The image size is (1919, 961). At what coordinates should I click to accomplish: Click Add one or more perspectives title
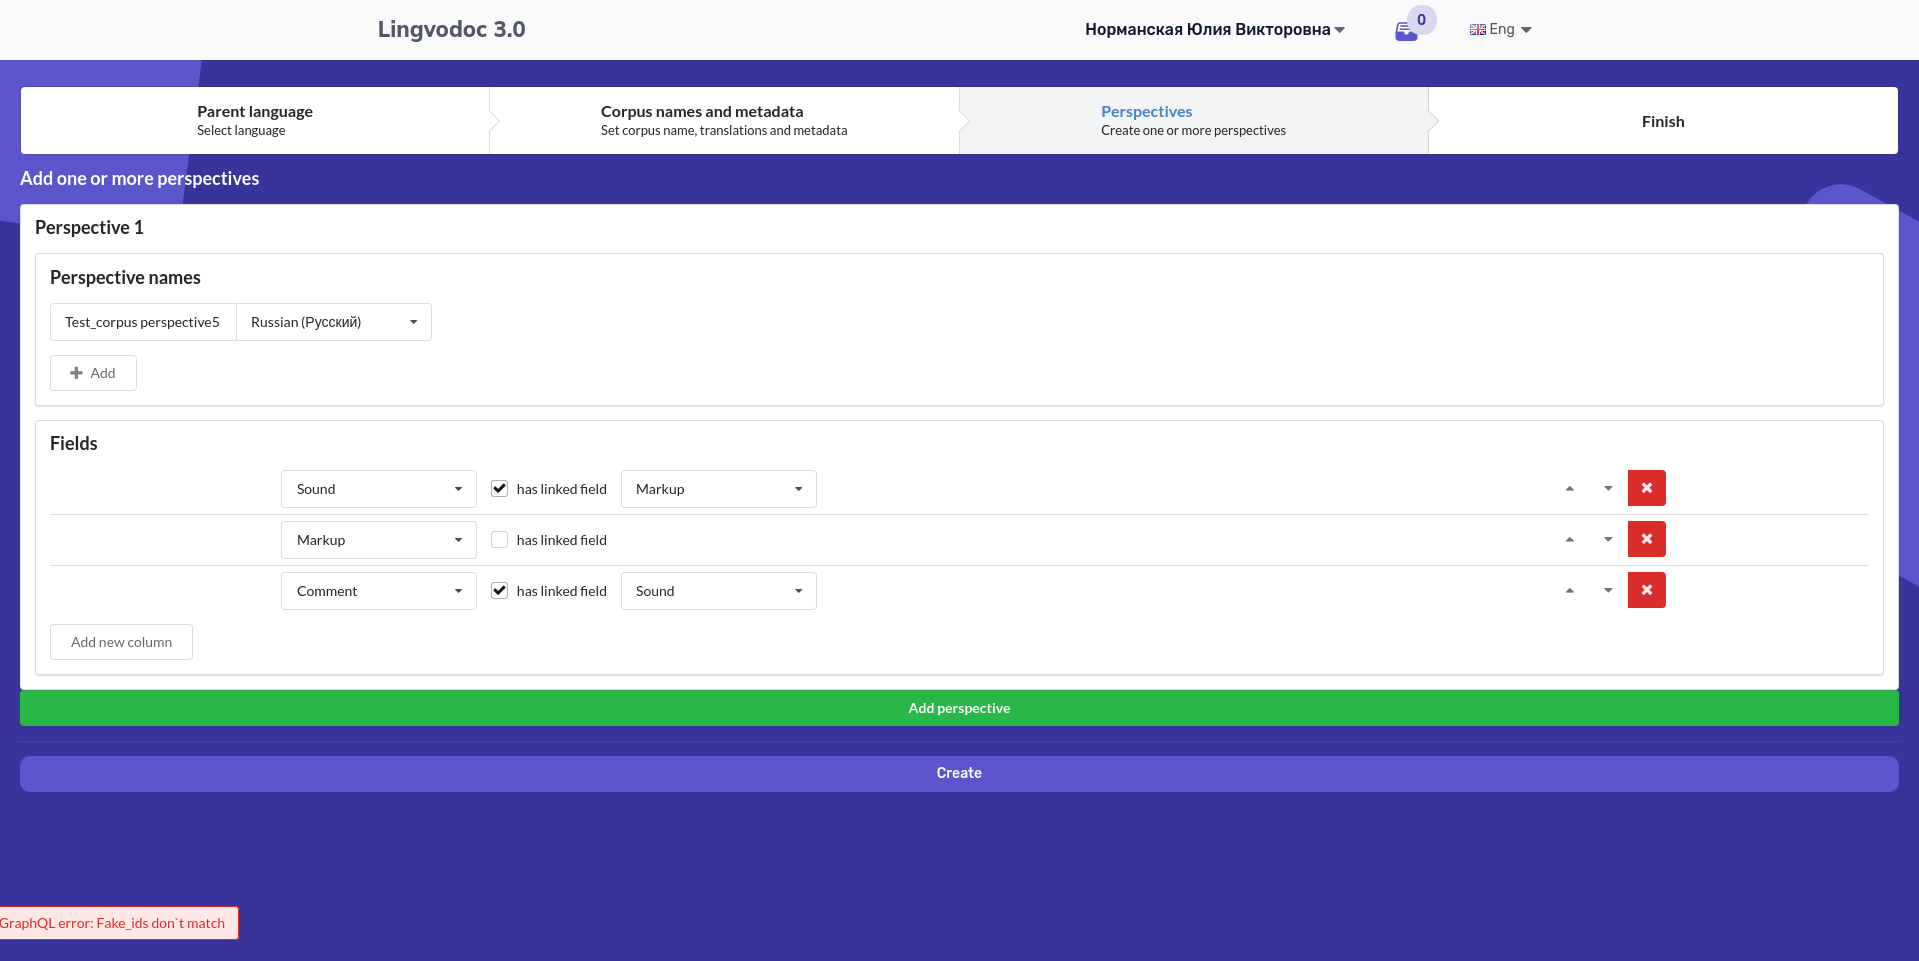(139, 179)
